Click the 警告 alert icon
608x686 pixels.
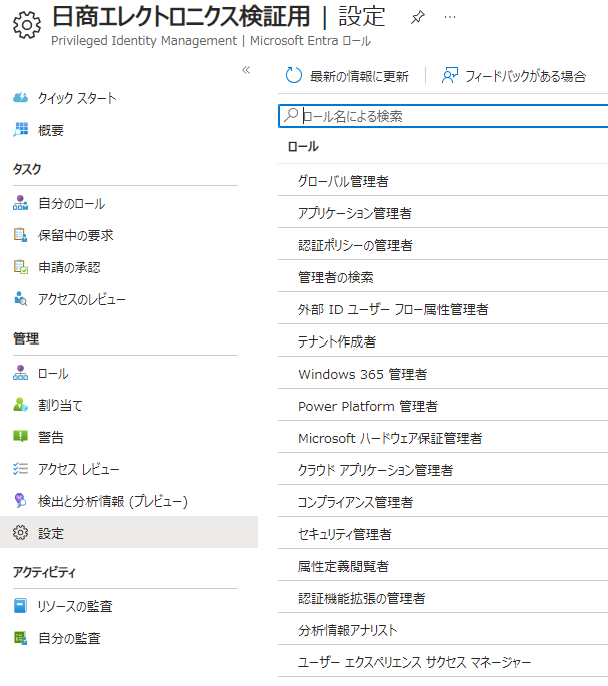tap(21, 437)
